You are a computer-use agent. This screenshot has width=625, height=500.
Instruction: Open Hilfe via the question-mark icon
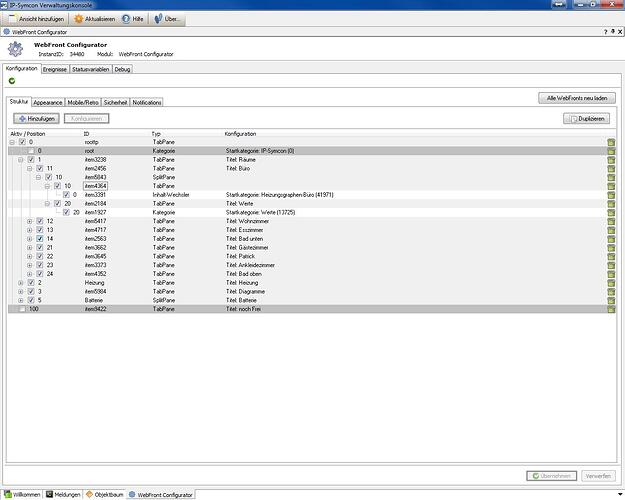coord(126,19)
